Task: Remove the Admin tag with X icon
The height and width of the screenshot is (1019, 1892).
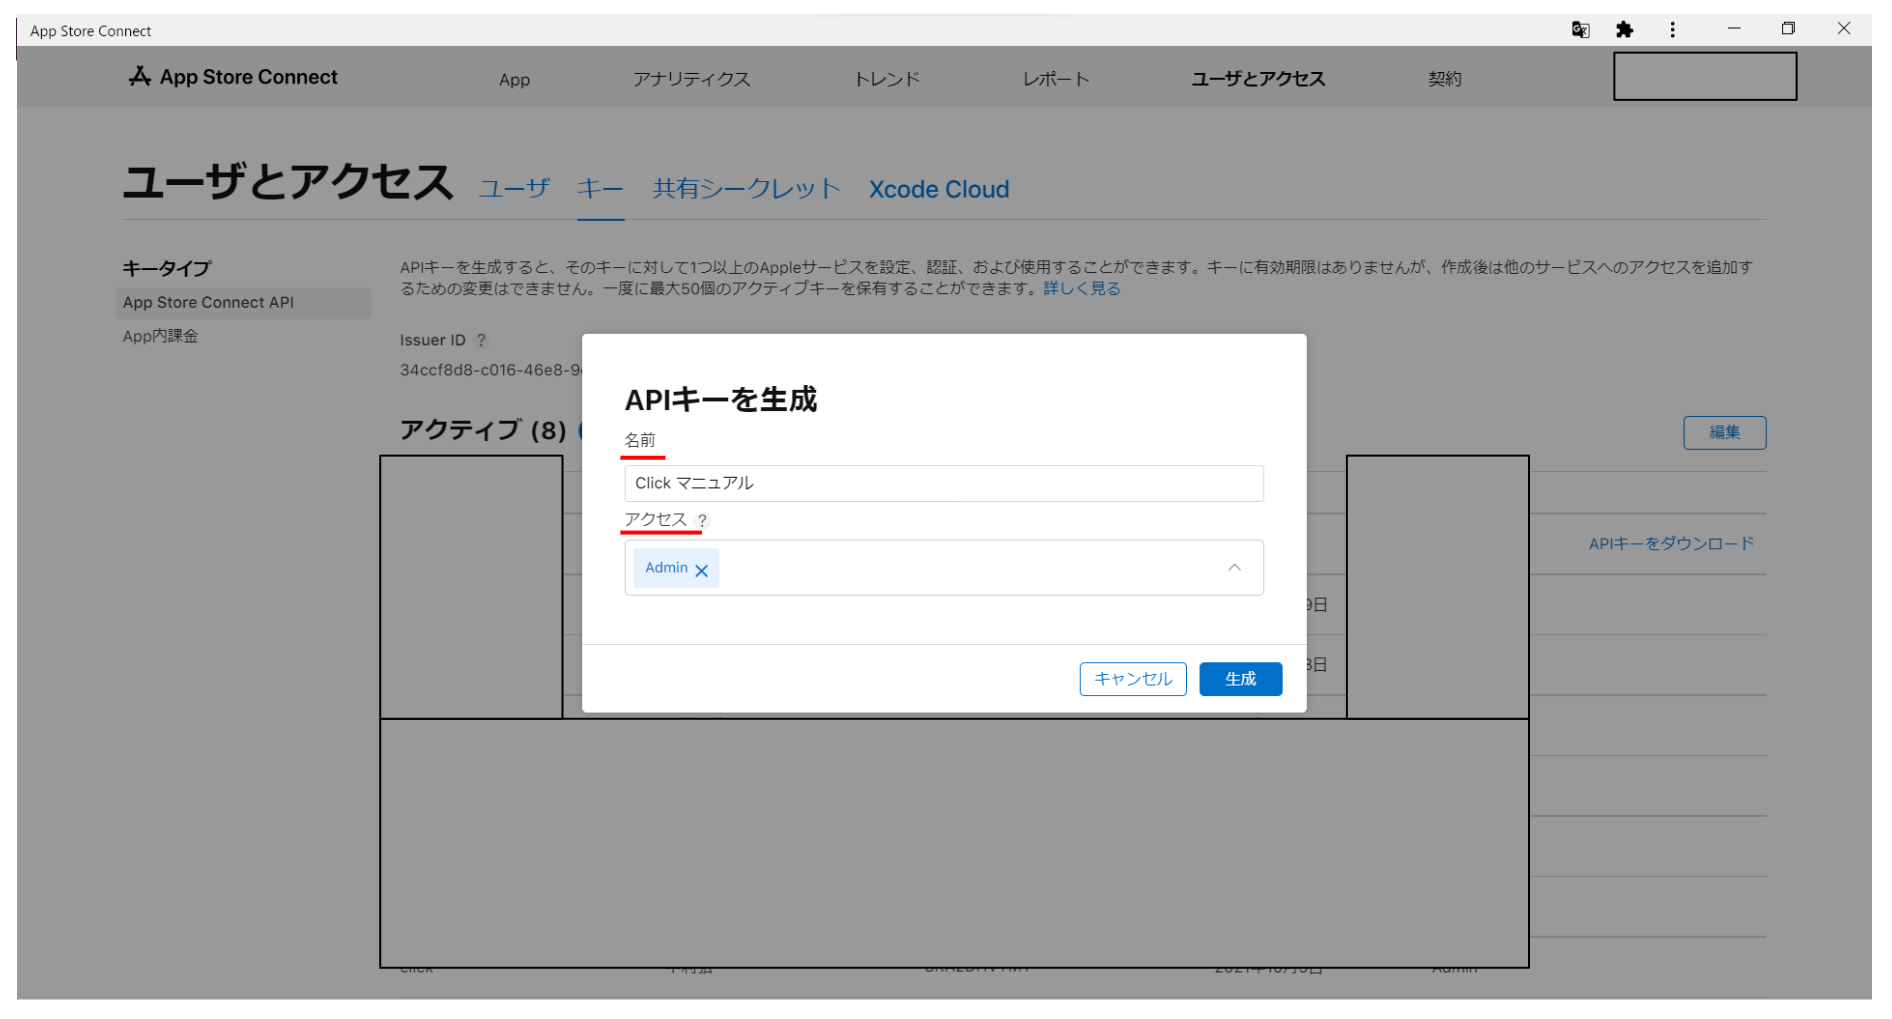Action: (x=702, y=570)
